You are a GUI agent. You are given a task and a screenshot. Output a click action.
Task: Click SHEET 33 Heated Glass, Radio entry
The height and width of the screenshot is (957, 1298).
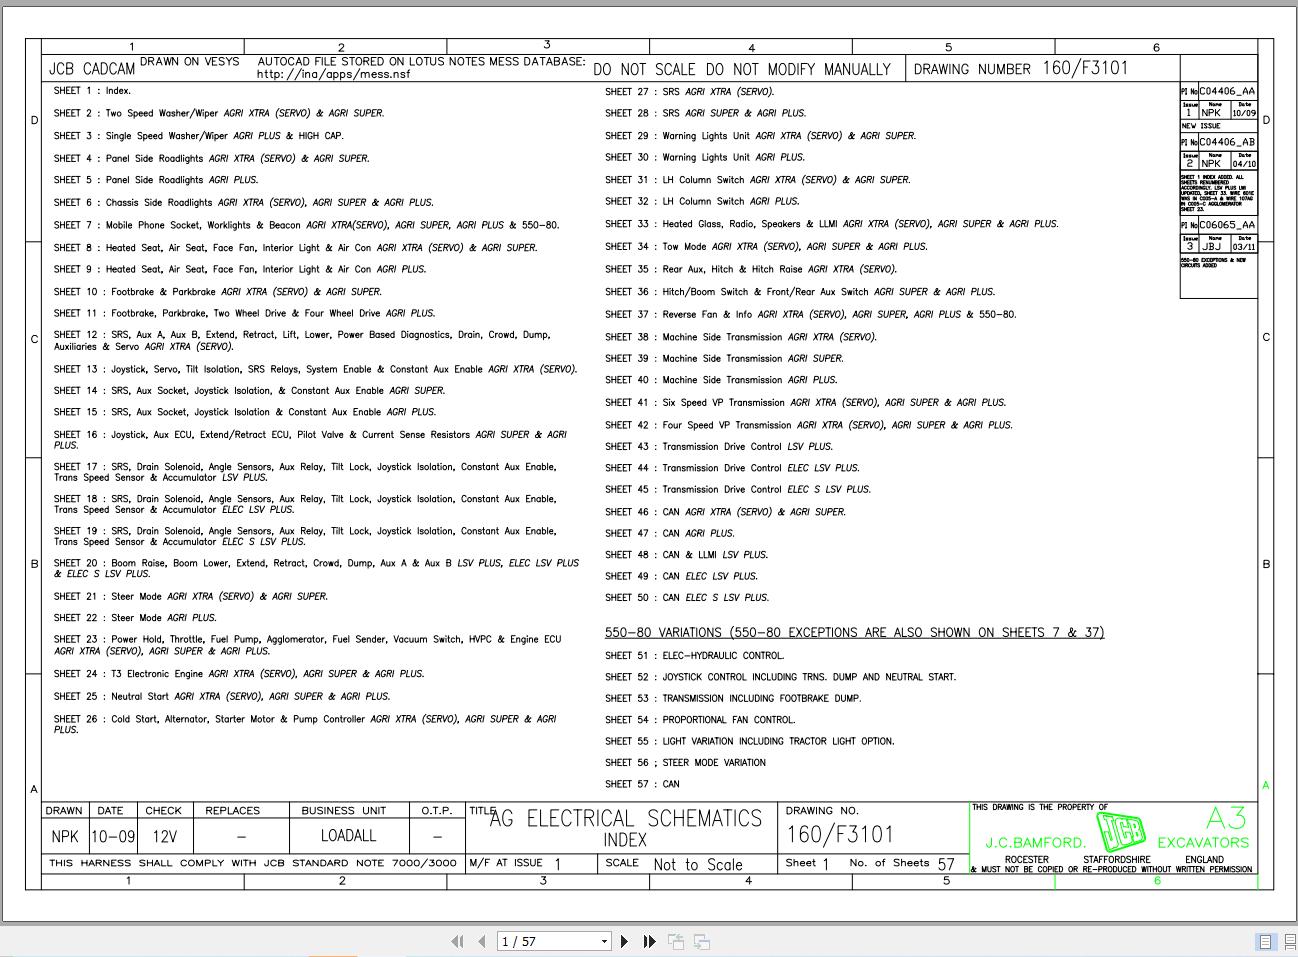[x=832, y=224]
